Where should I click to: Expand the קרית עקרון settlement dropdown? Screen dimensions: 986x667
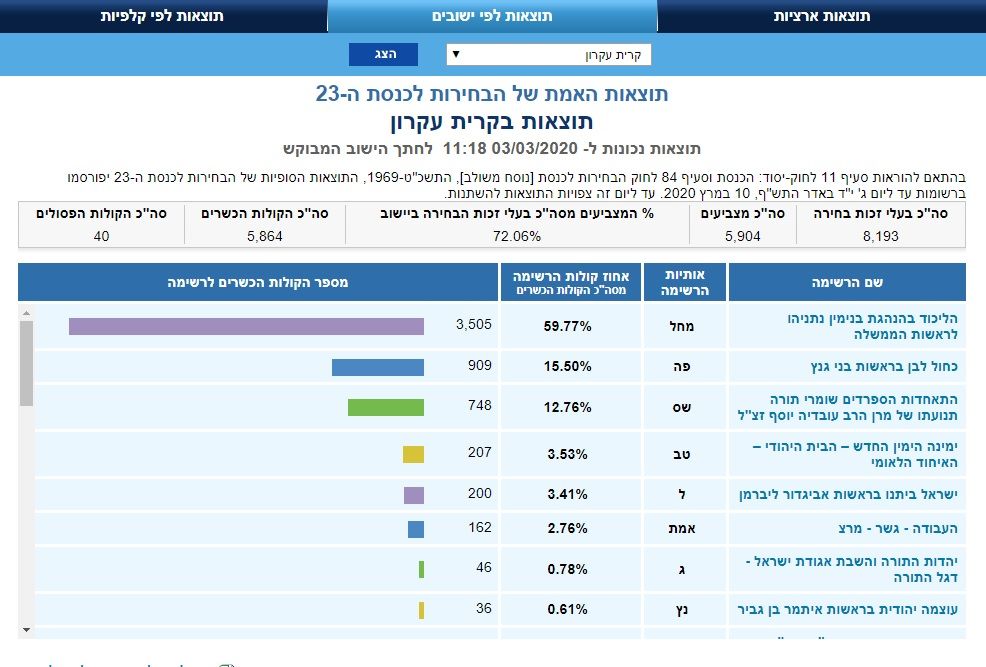pyautogui.click(x=548, y=54)
